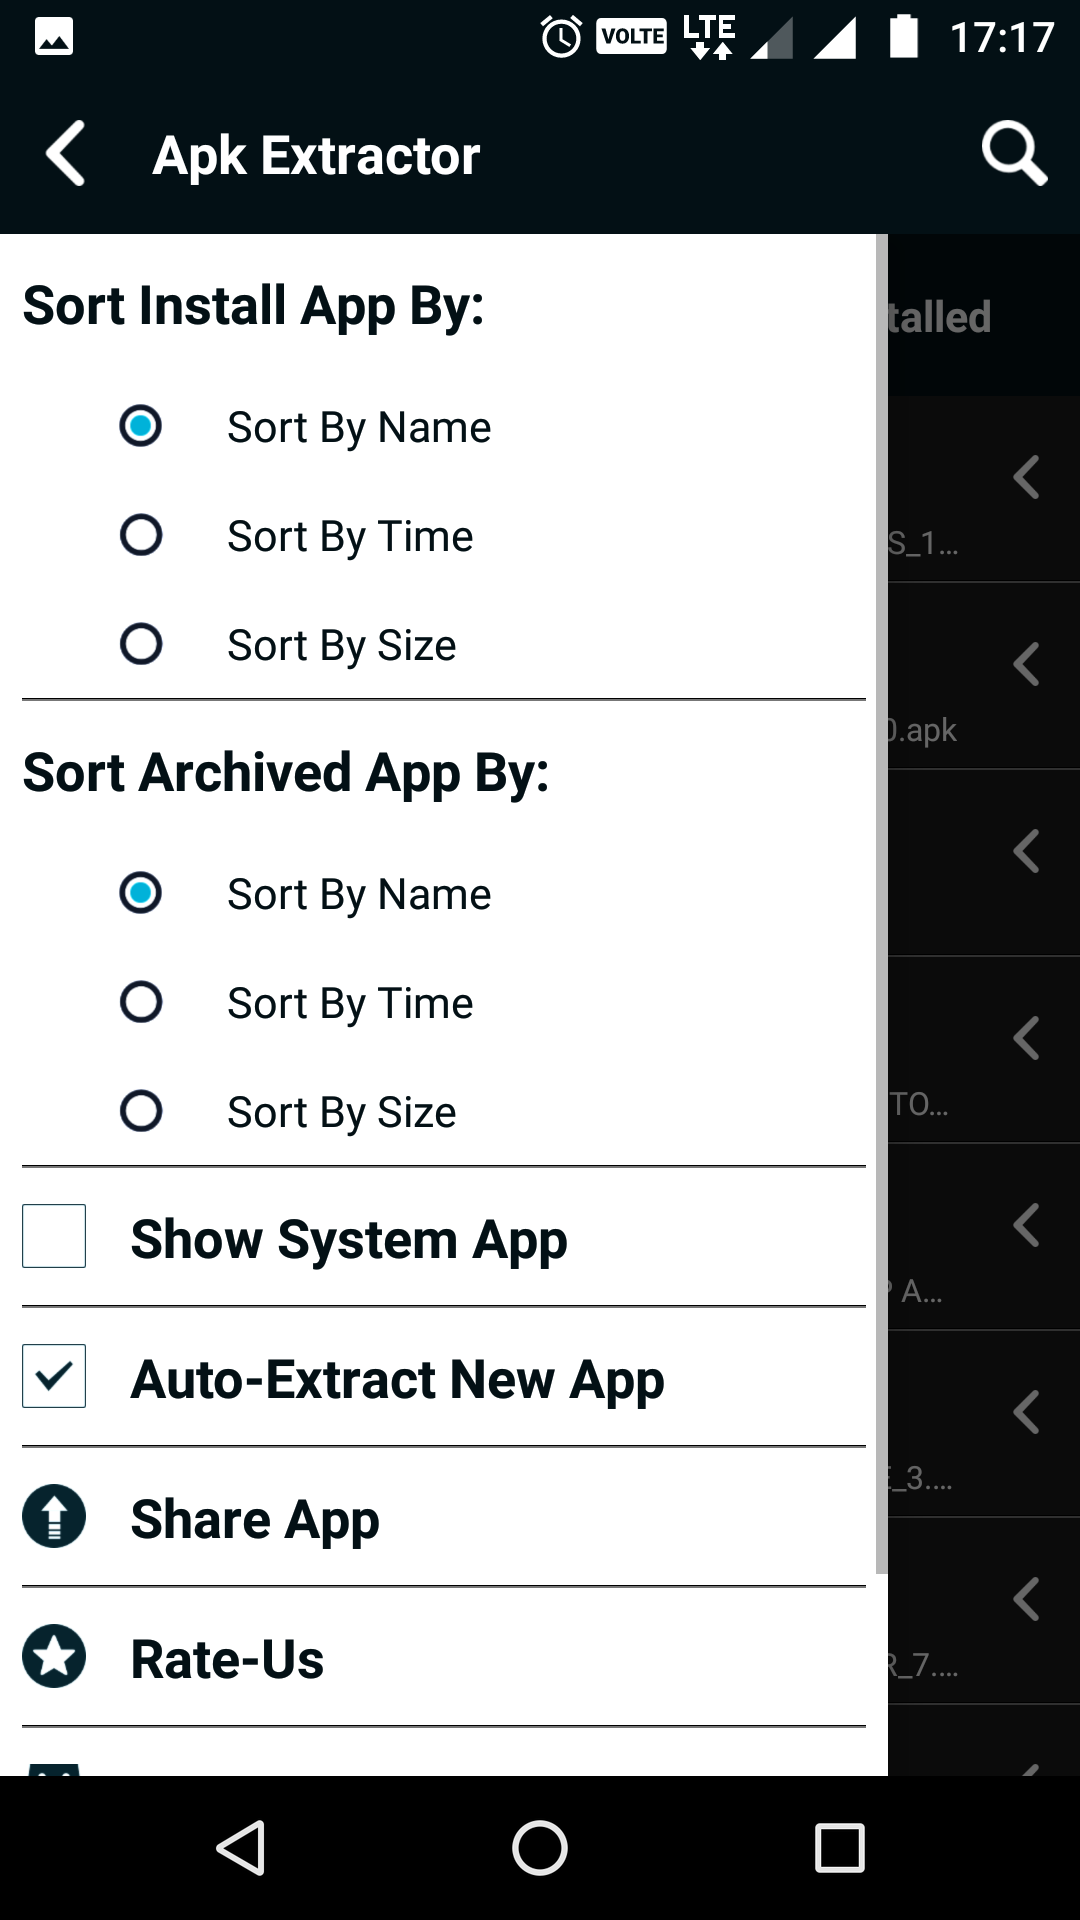Expand the chevron beside the S_1... item
This screenshot has width=1080, height=1920.
point(1026,477)
